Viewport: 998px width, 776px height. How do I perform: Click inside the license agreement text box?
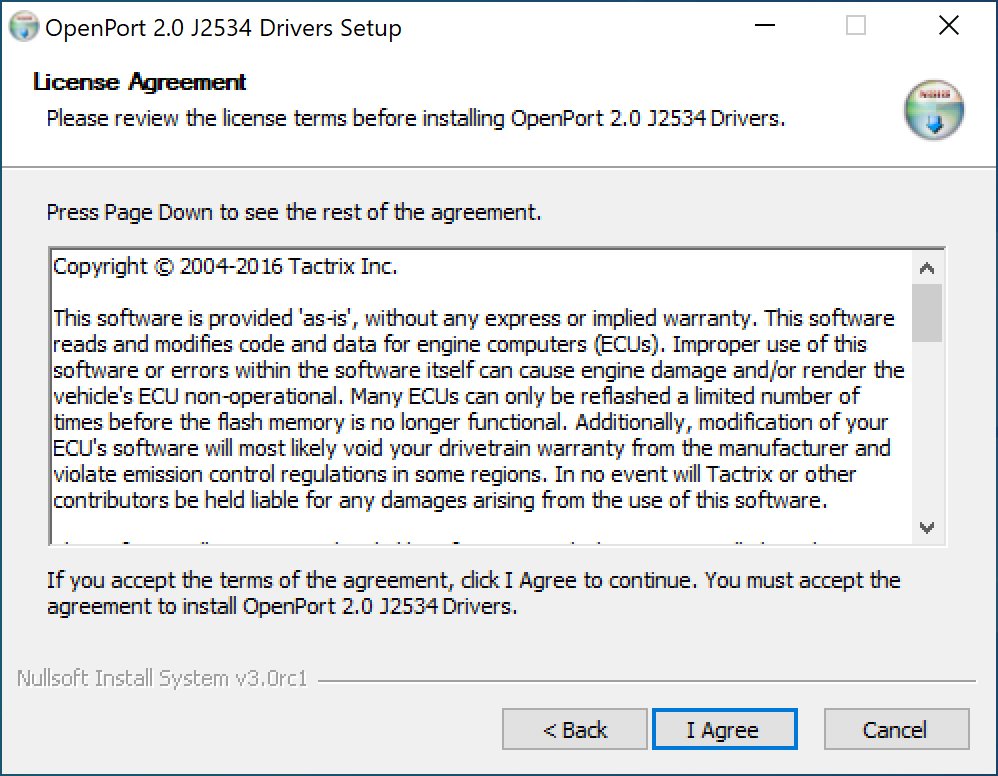point(481,397)
